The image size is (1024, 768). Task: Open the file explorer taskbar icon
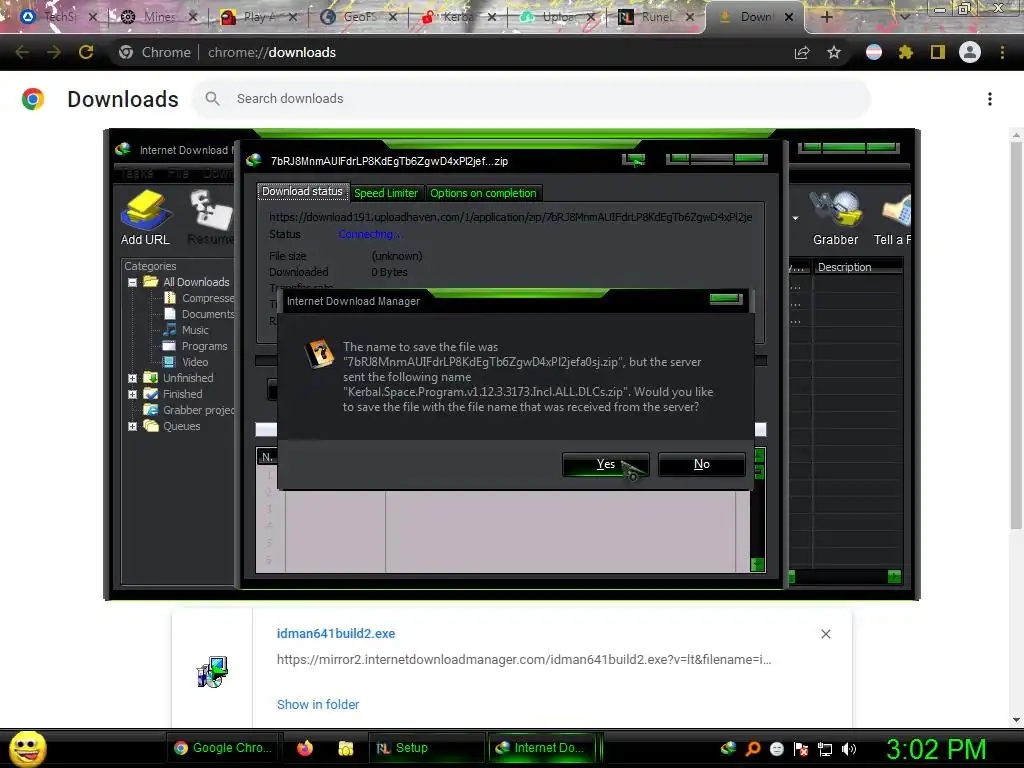click(345, 748)
